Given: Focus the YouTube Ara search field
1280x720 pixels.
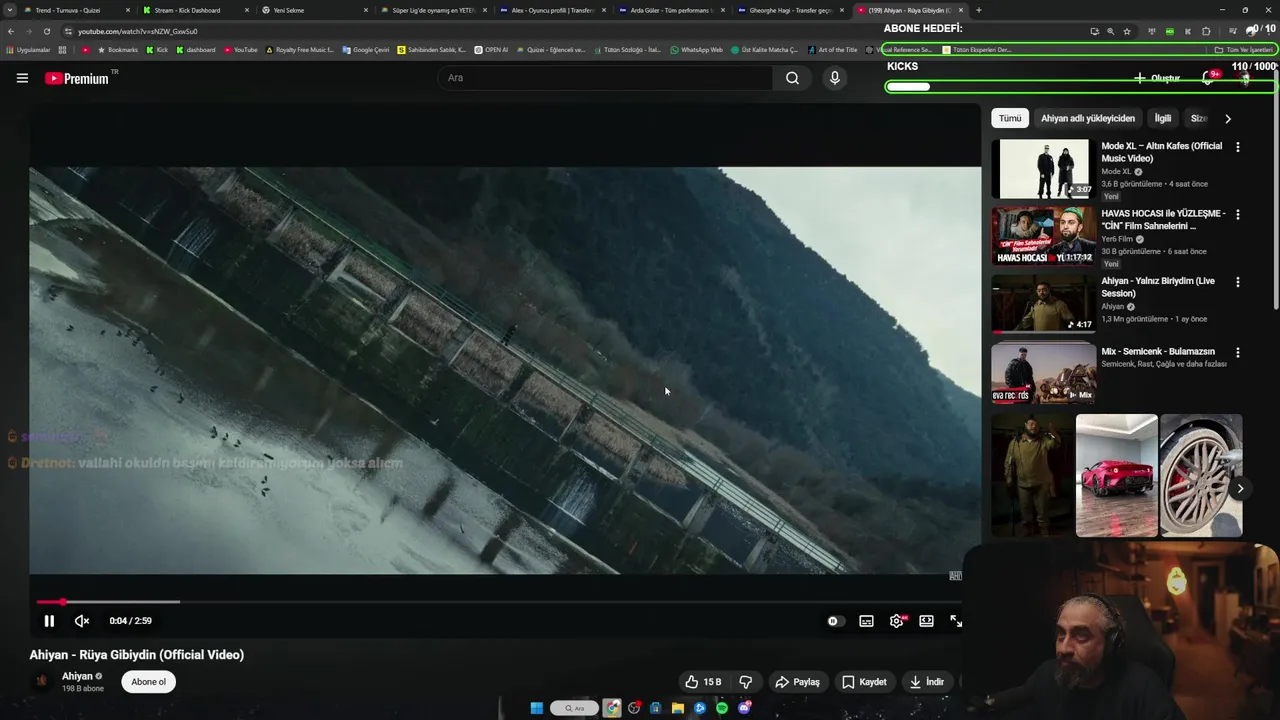Looking at the screenshot, I should (x=605, y=78).
